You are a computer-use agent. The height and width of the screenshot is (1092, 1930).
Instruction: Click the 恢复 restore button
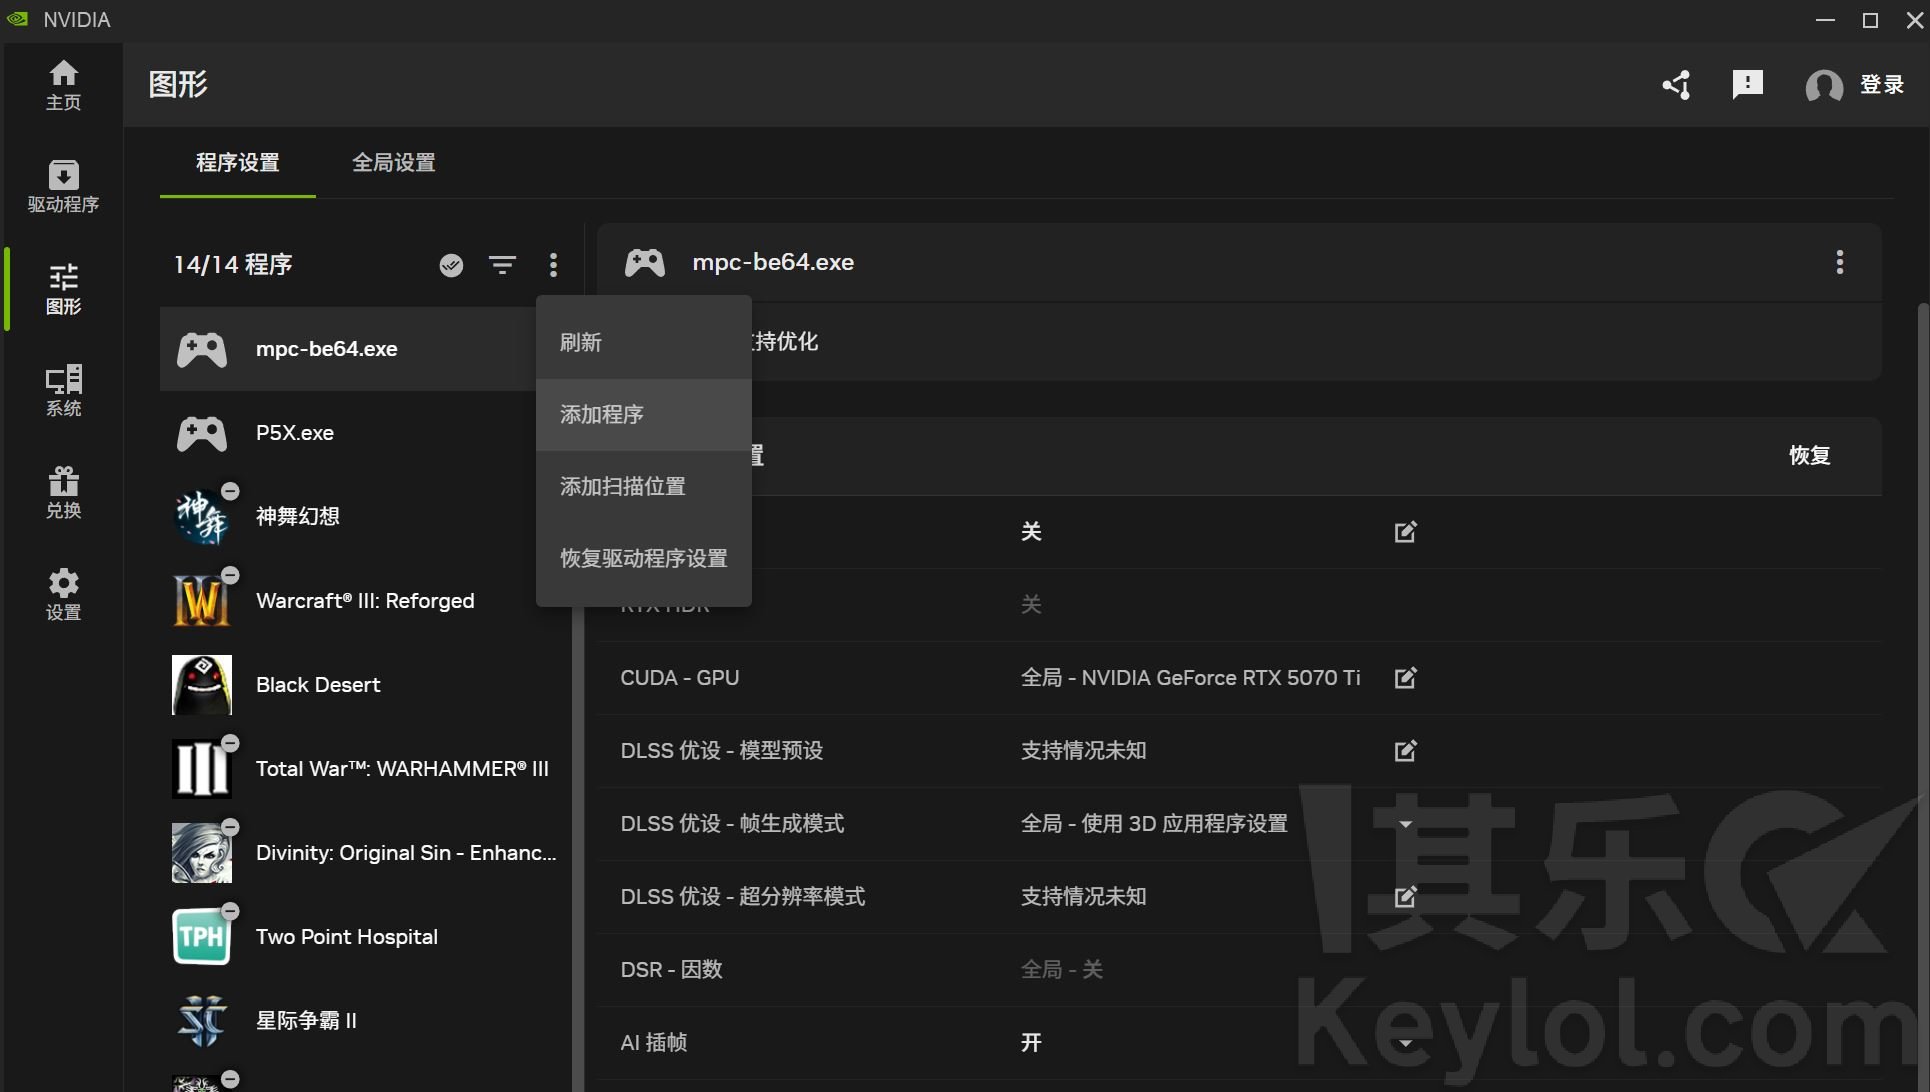tap(1809, 455)
